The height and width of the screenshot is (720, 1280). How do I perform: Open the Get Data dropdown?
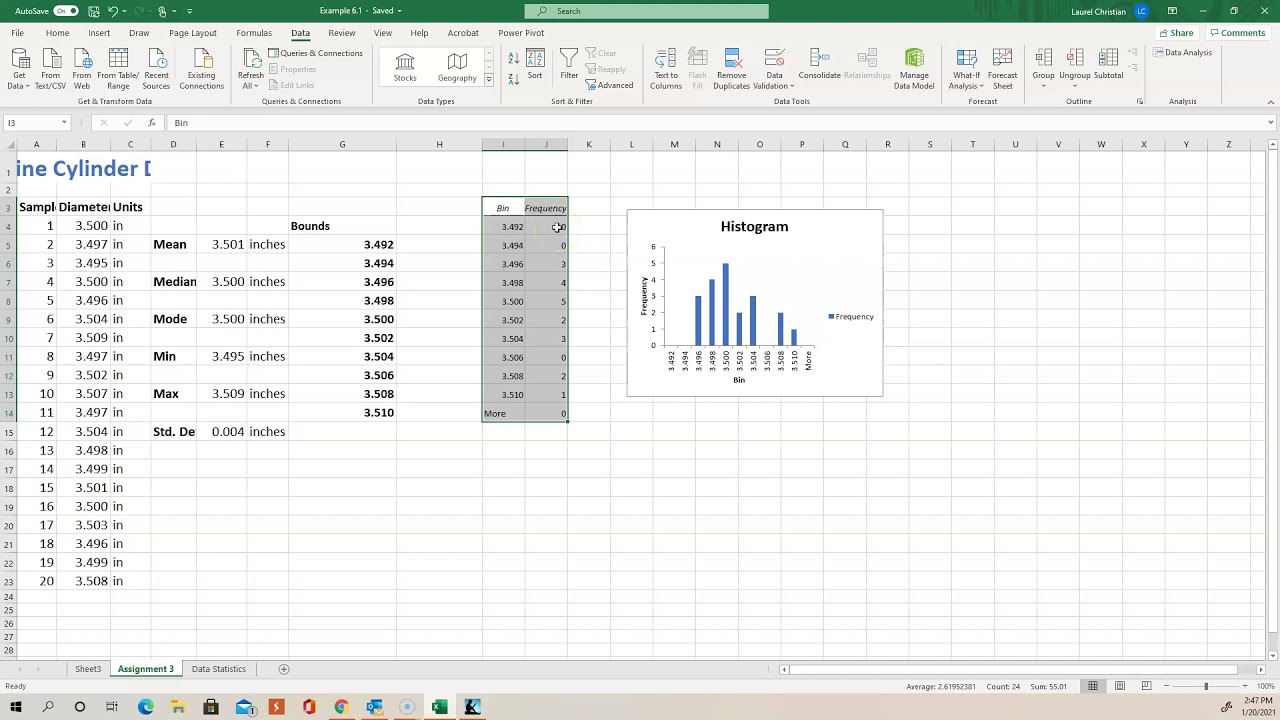pos(19,69)
